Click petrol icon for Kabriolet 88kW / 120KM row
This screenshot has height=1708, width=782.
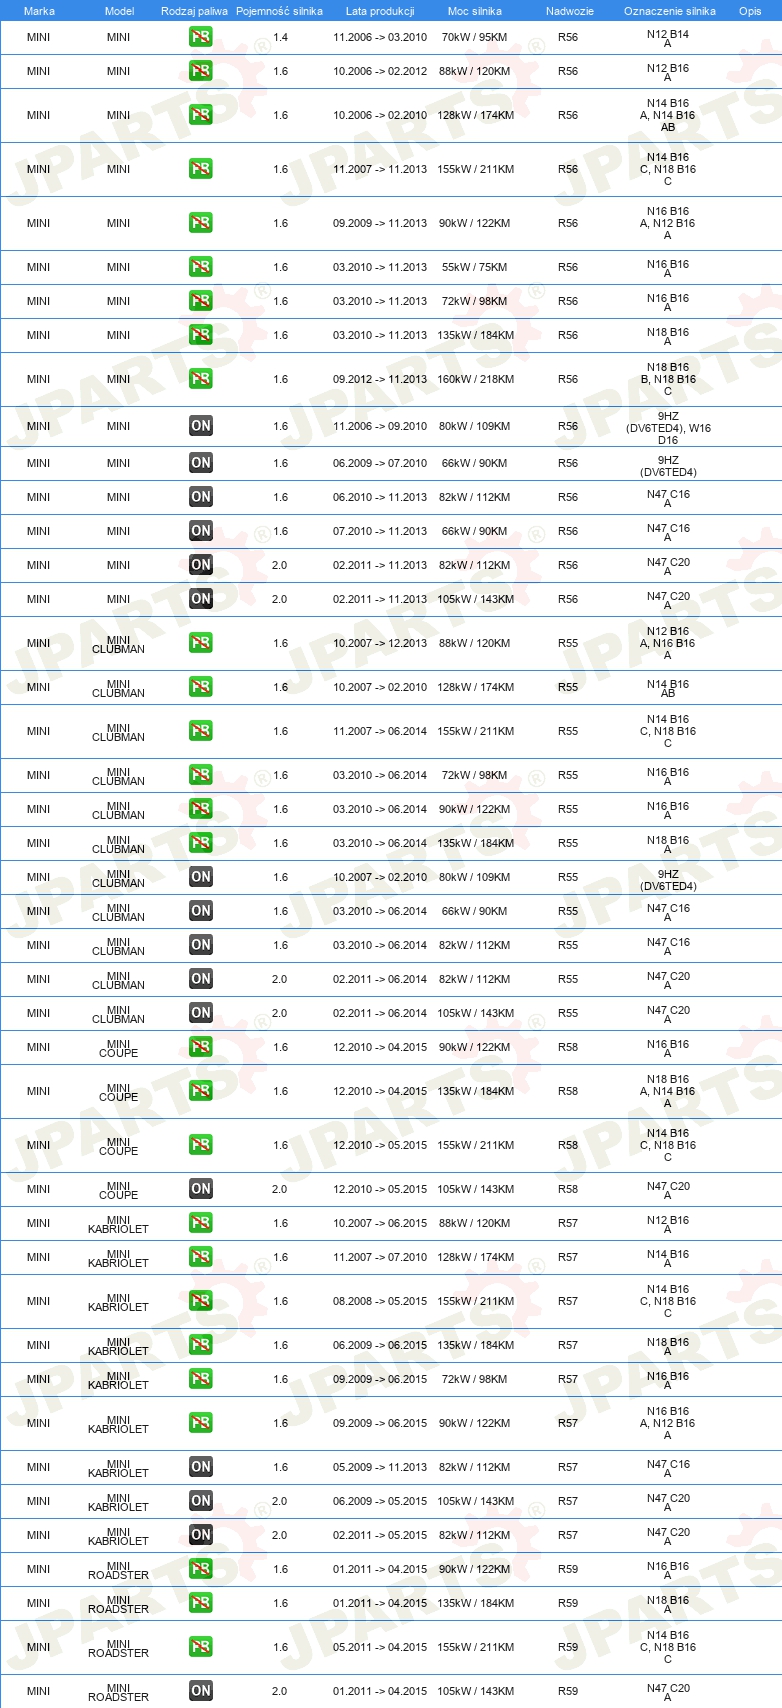pos(201,1223)
